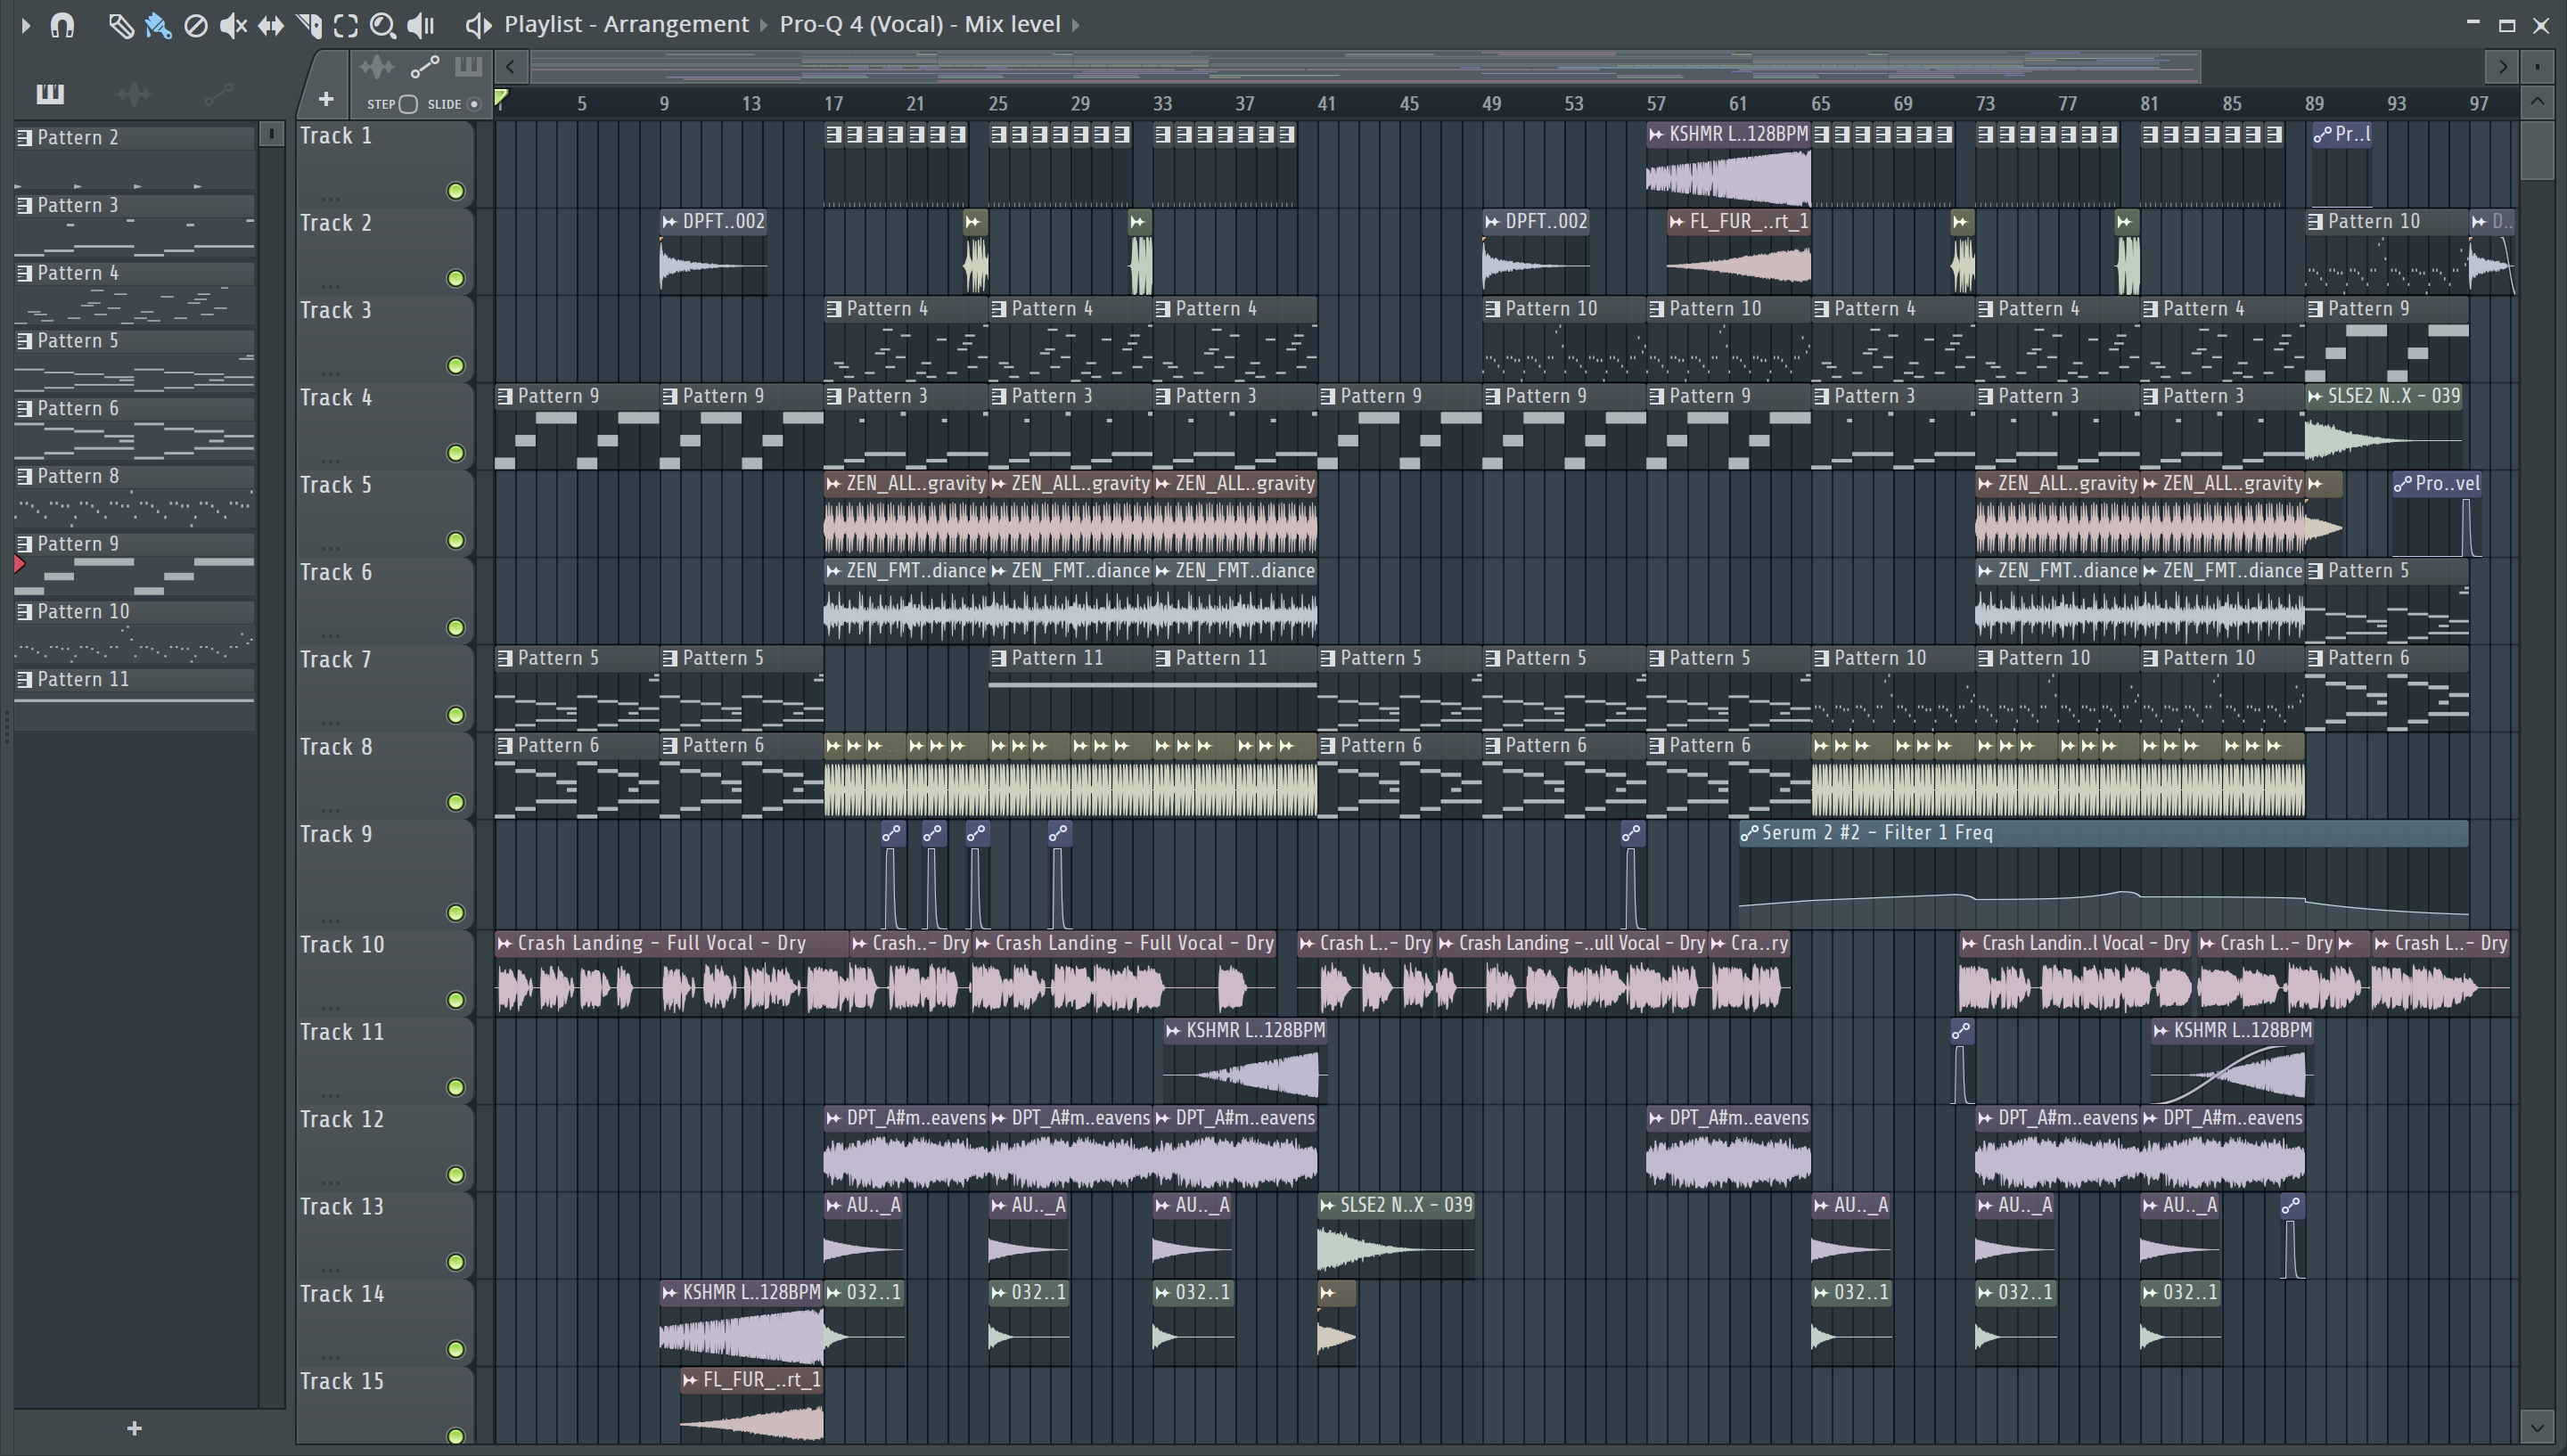Viewport: 2567px width, 1456px height.
Task: Open clip menu of Pattern 10 on Track 2
Action: pyautogui.click(x=2316, y=222)
